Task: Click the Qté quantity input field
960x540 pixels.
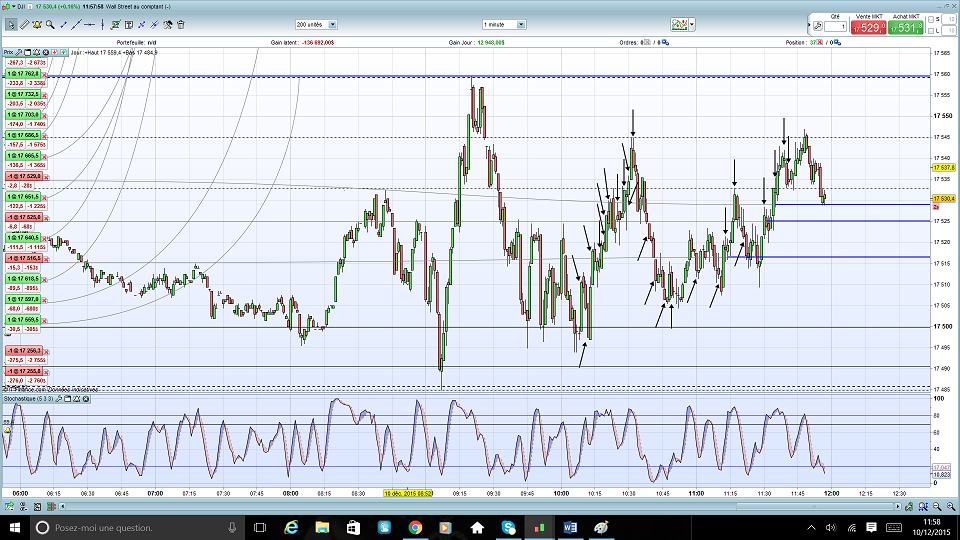Action: click(835, 26)
